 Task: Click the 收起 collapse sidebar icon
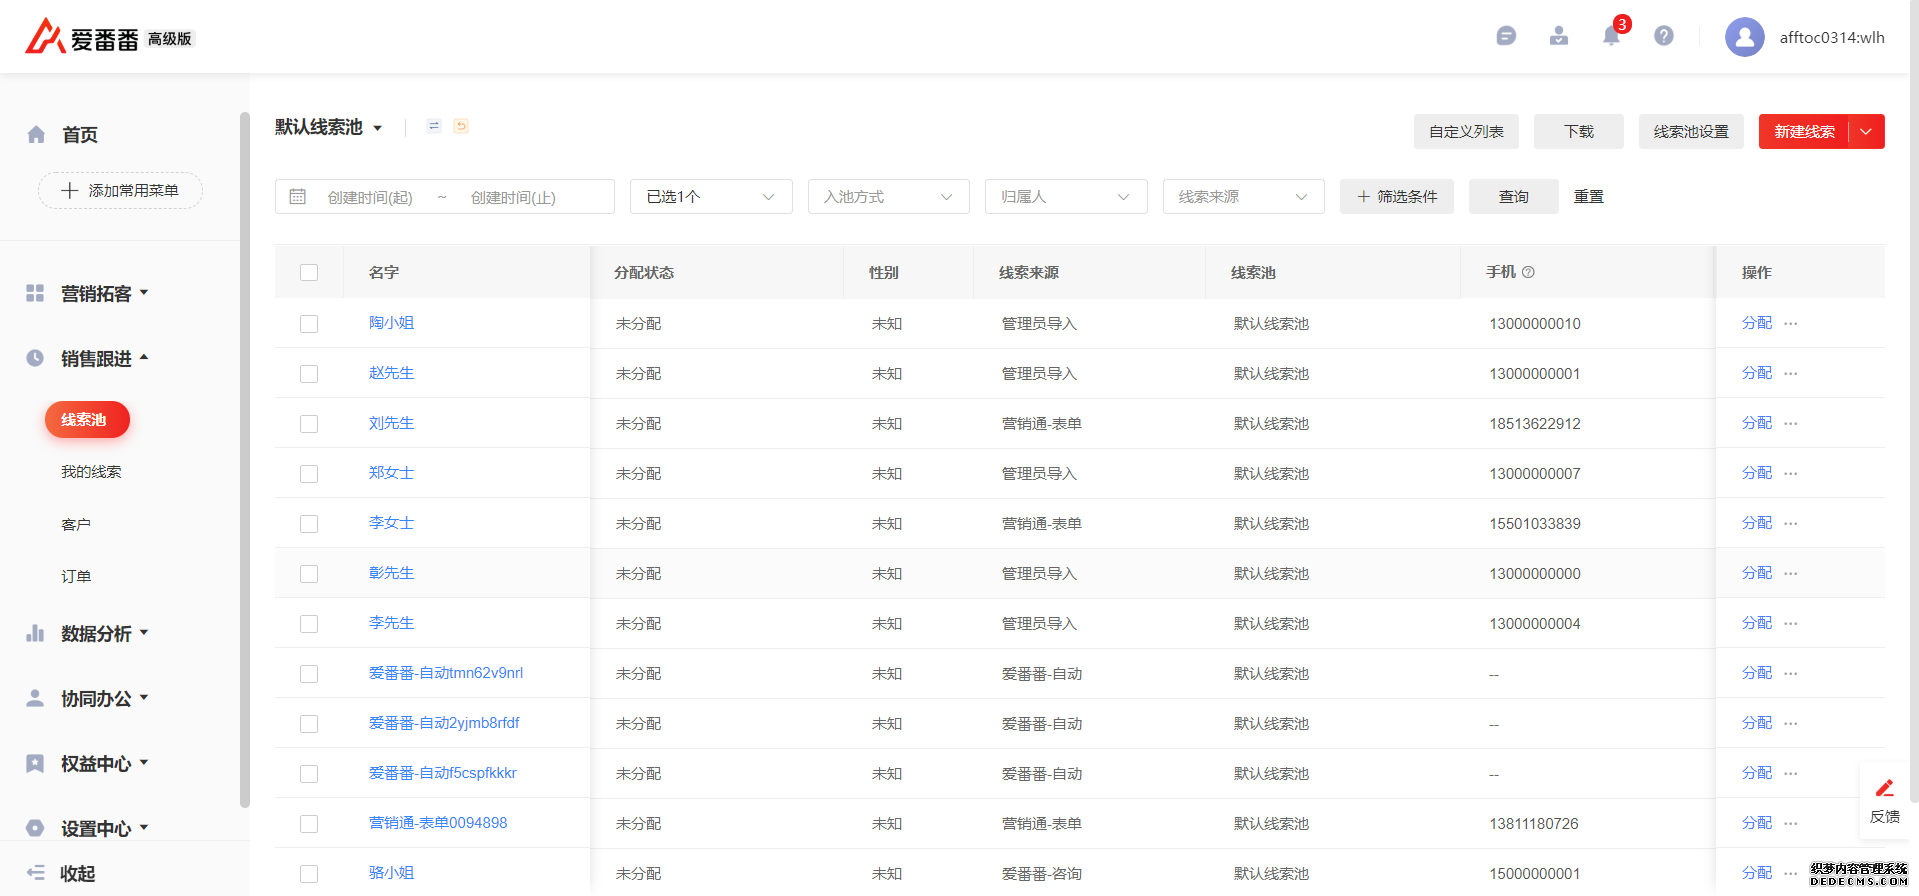[36, 873]
